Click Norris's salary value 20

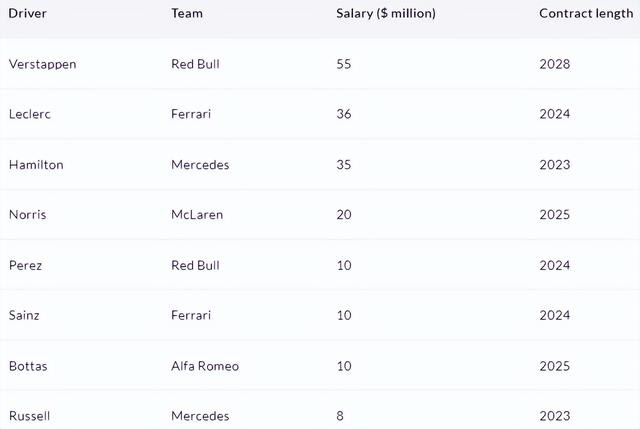tap(345, 215)
